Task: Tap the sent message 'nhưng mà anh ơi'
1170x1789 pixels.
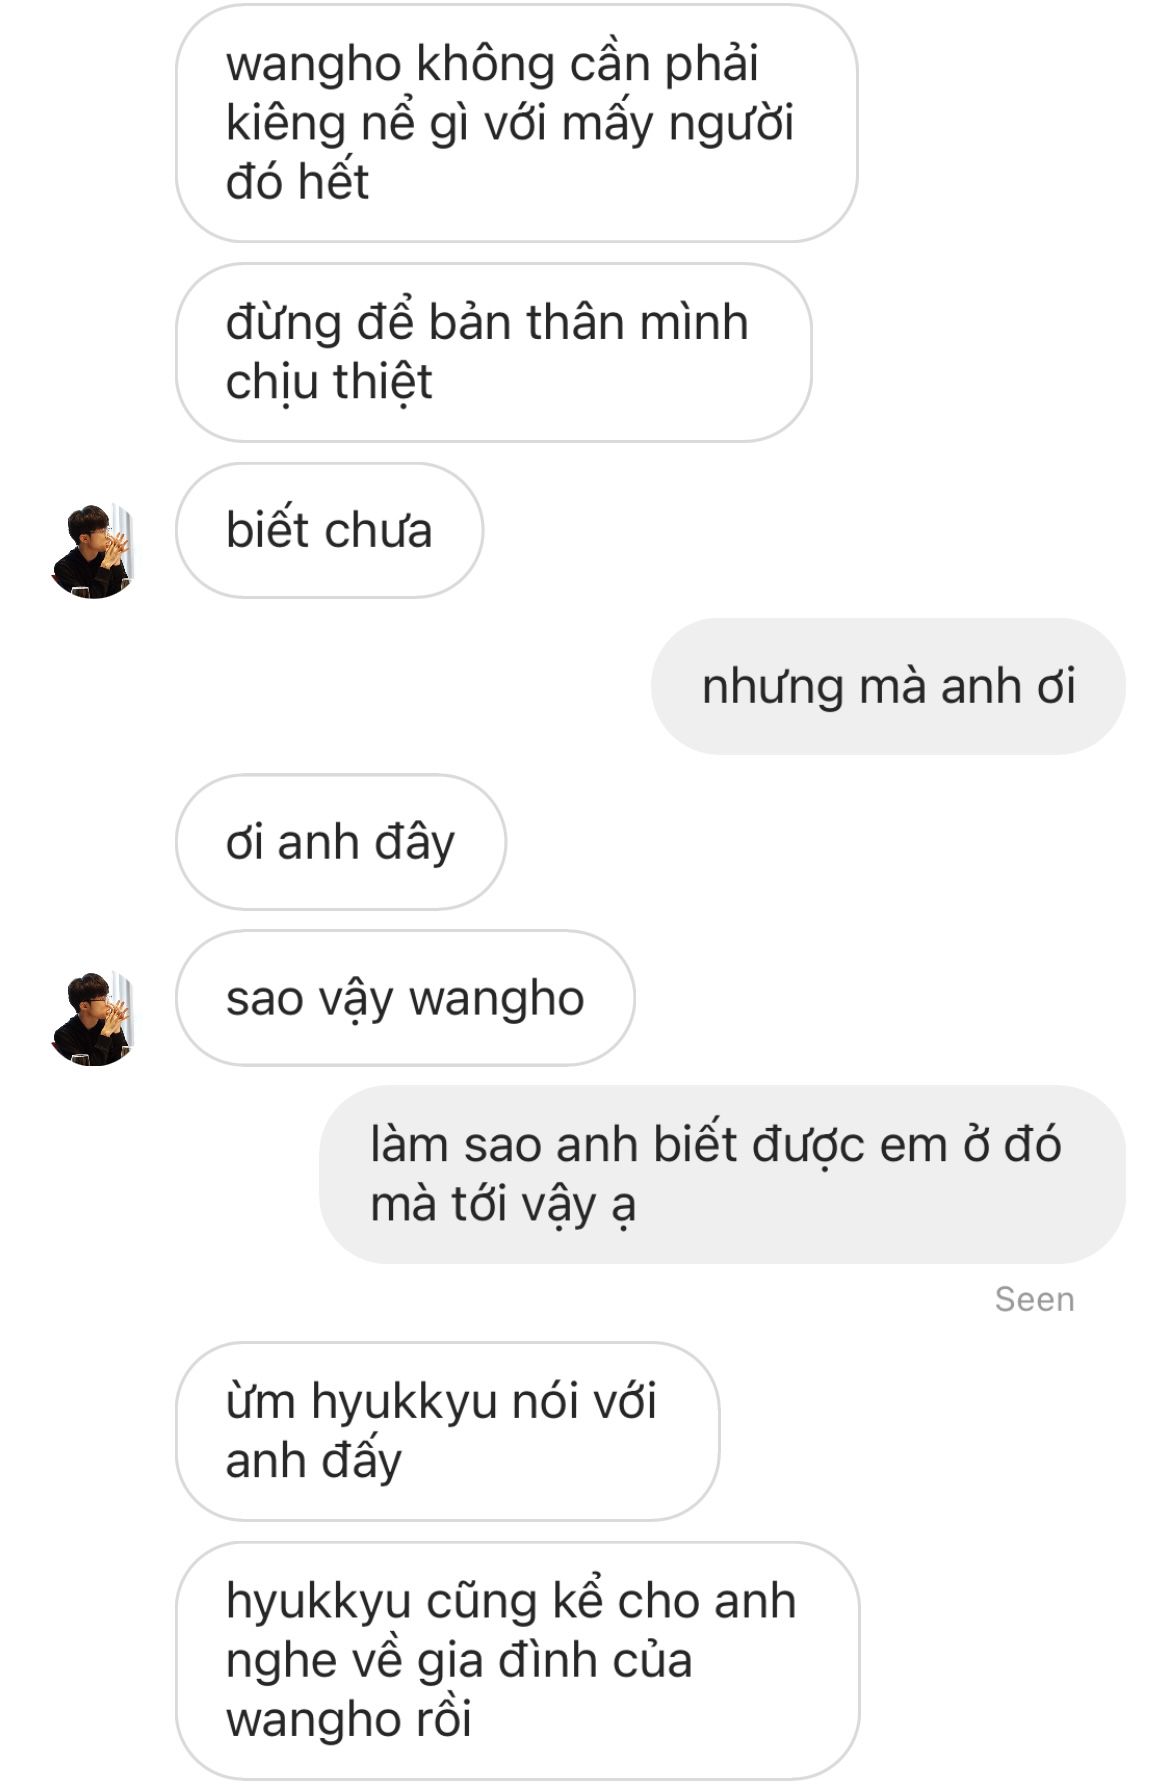Action: point(888,686)
